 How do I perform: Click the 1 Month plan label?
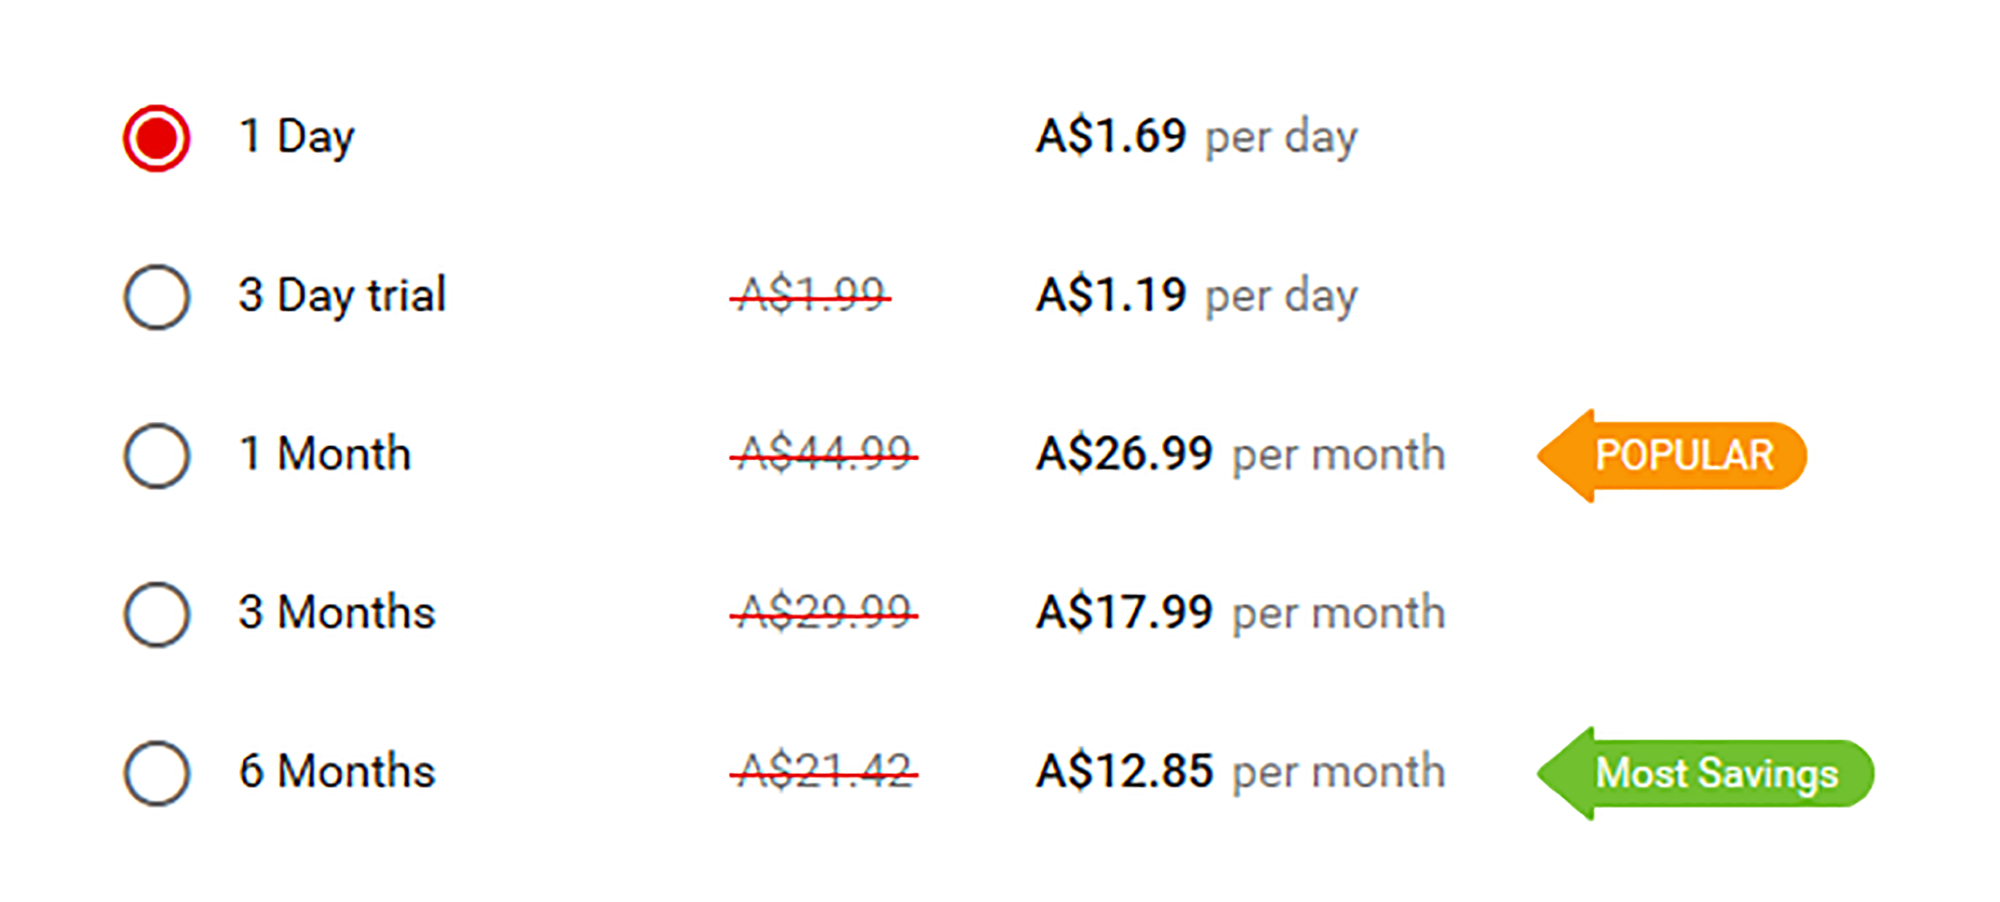click(x=325, y=454)
